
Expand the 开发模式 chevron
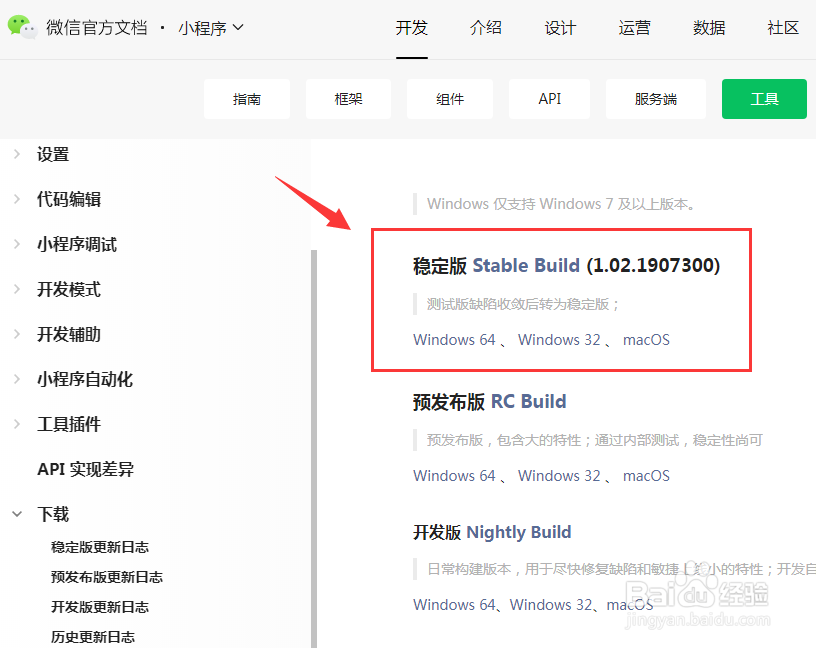click(x=17, y=289)
